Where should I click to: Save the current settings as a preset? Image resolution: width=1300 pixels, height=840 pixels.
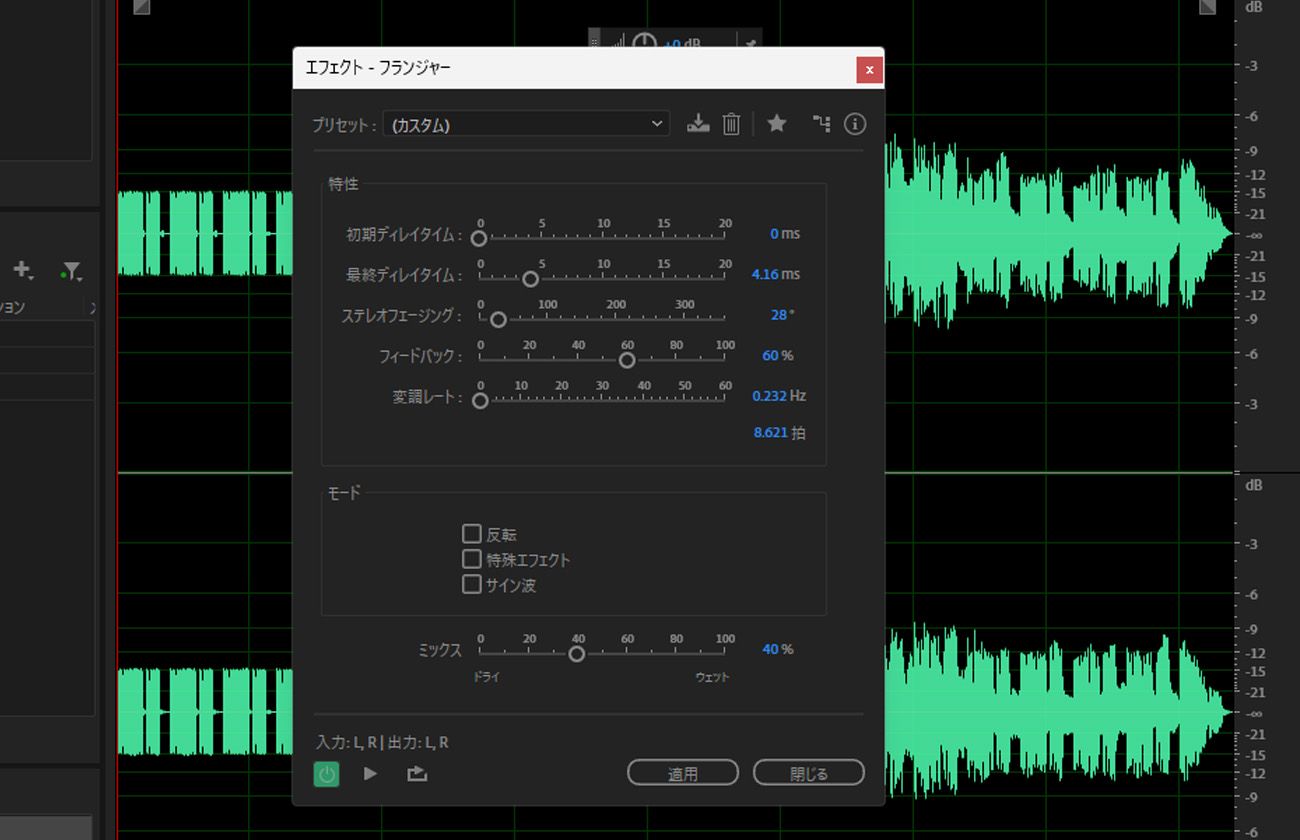coord(698,124)
